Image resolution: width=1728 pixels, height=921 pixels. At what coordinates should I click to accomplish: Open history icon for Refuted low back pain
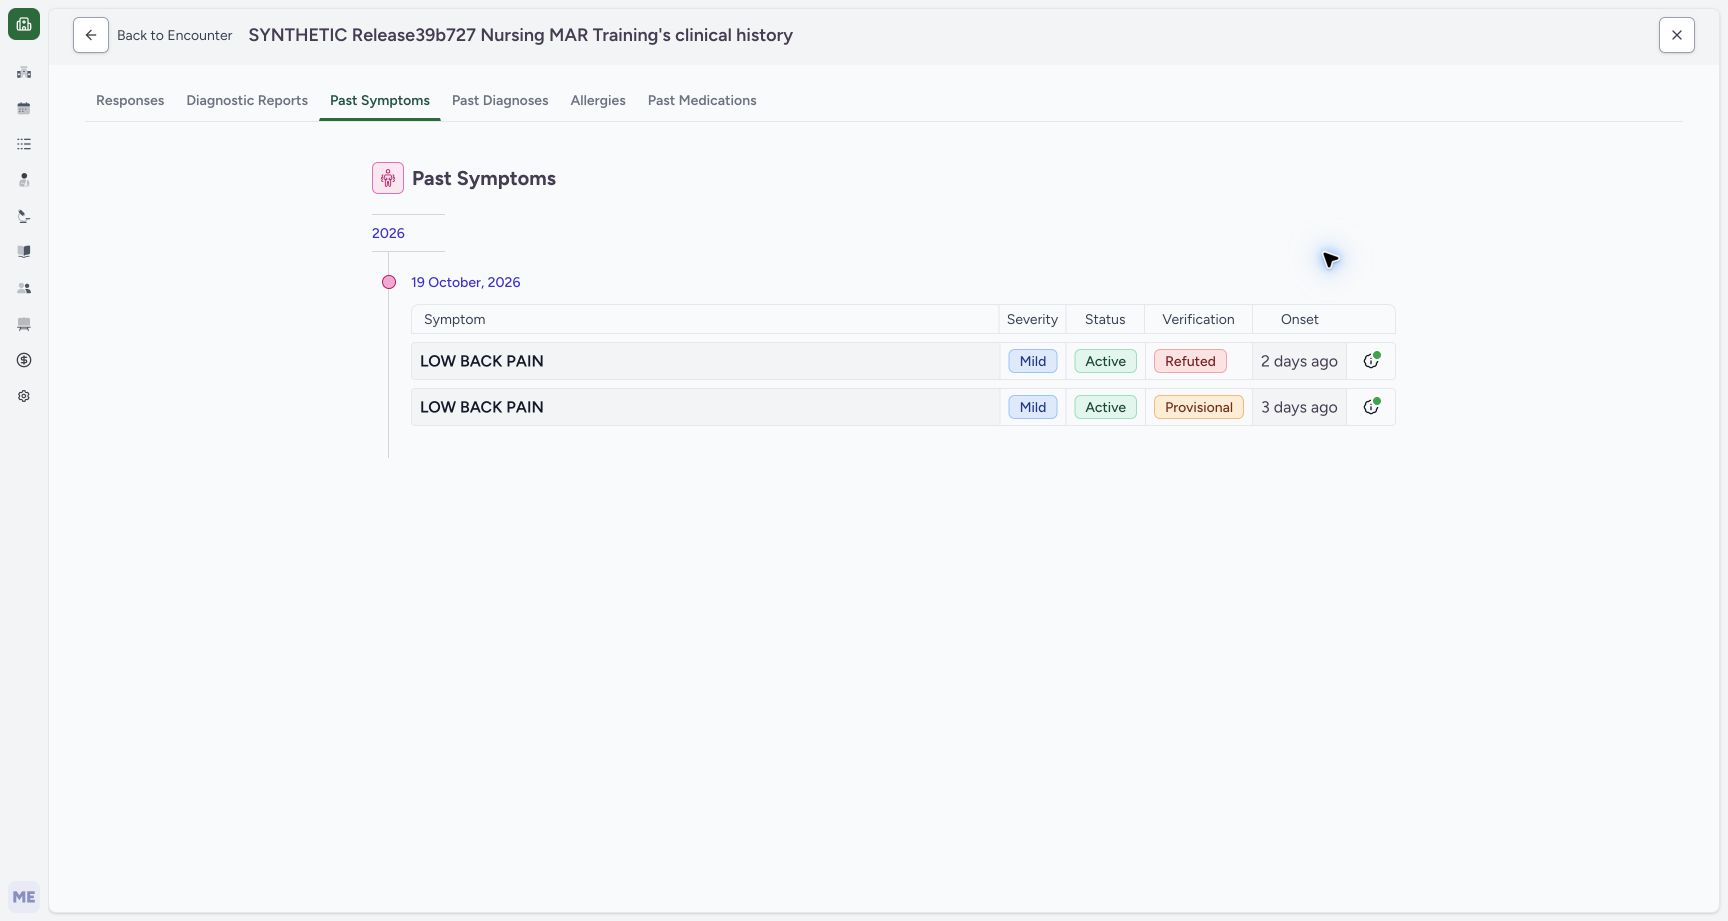pyautogui.click(x=1371, y=361)
